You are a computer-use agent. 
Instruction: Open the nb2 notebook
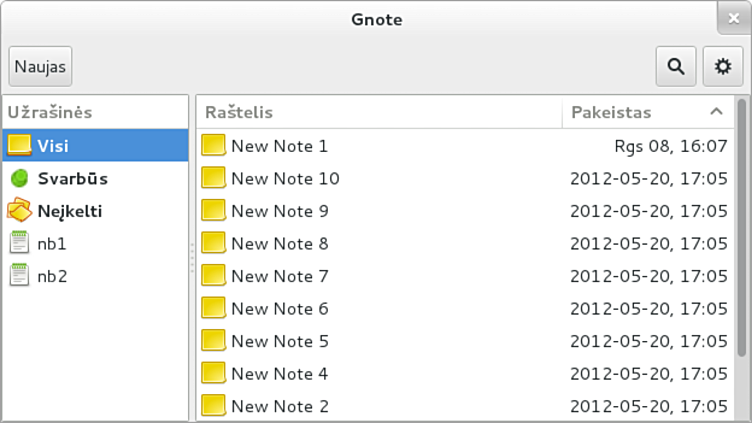pyautogui.click(x=52, y=276)
